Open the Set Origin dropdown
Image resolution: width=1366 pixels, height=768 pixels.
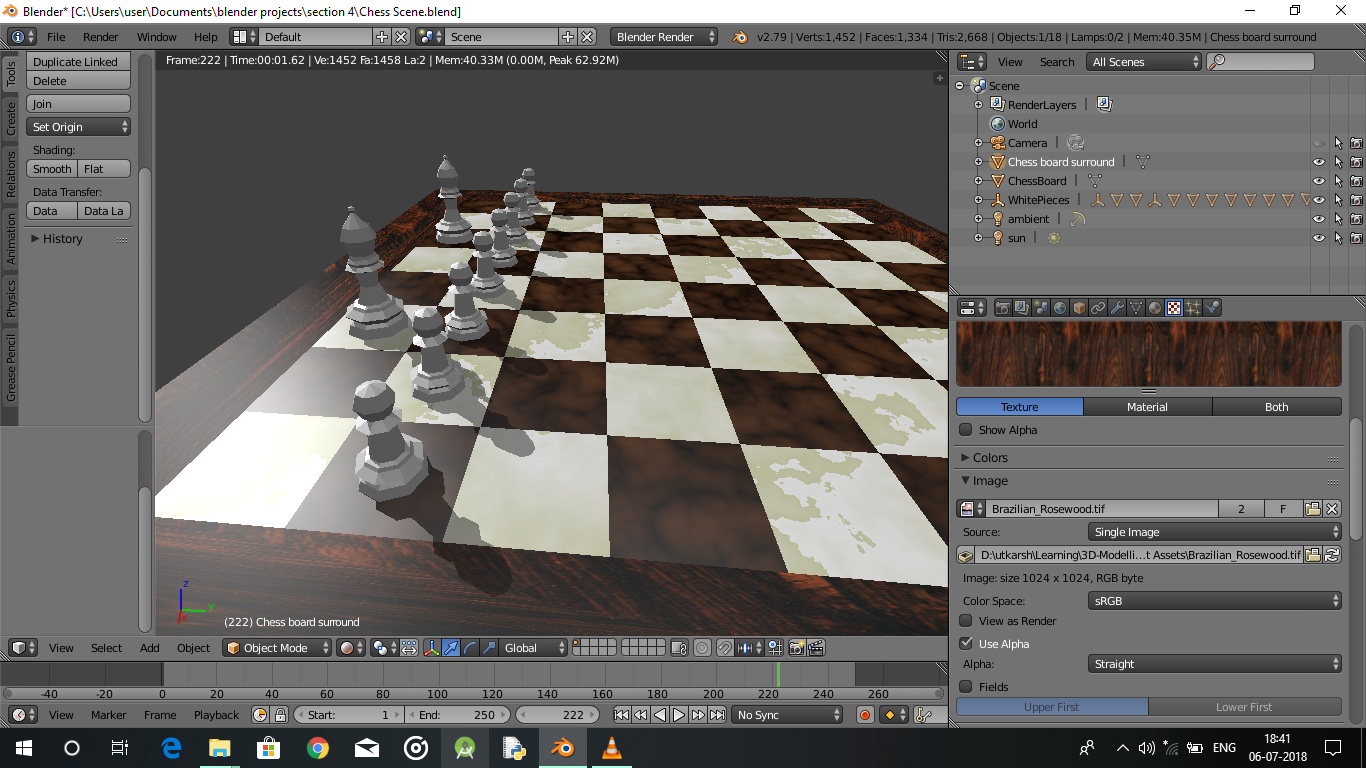[x=79, y=127]
